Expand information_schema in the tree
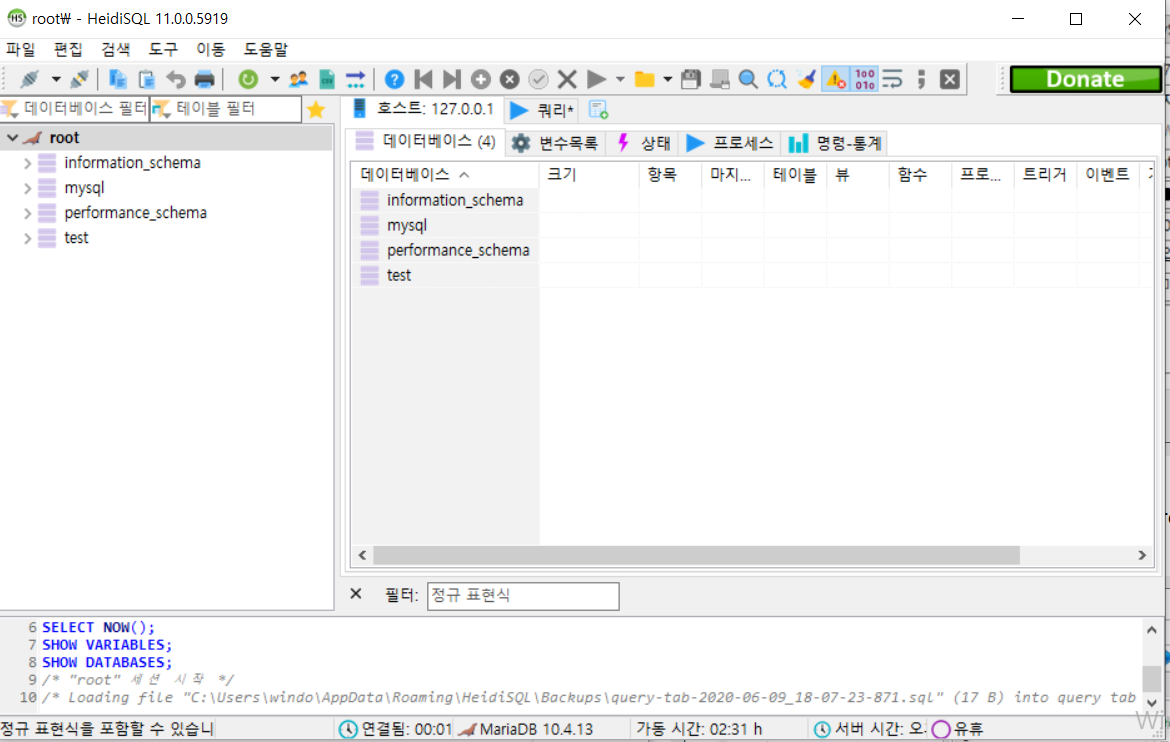Viewport: 1170px width, 742px height. click(x=28, y=163)
